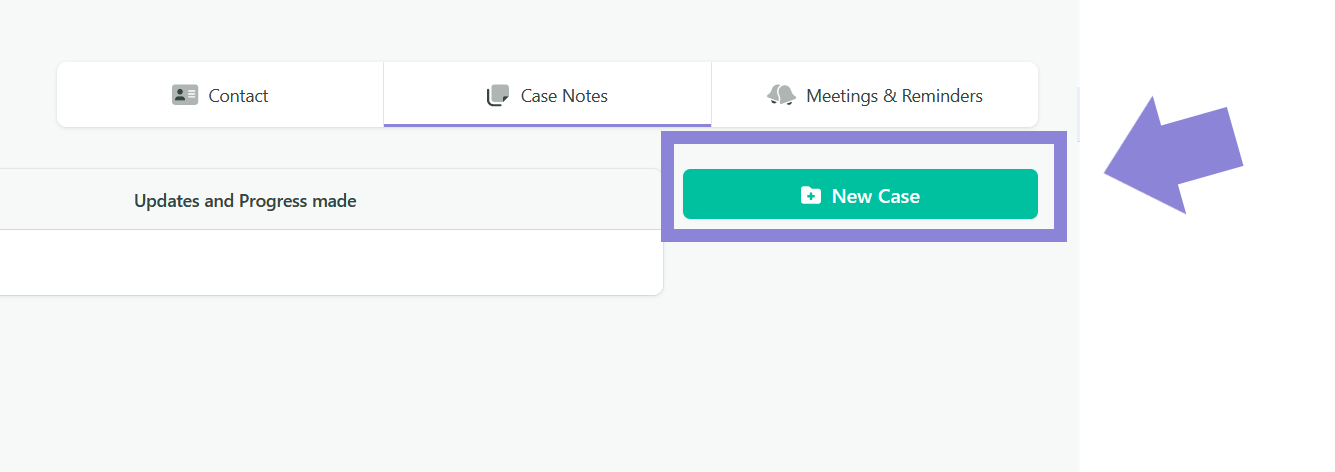
Task: Open the Meetings & Reminders tab
Action: coord(875,95)
